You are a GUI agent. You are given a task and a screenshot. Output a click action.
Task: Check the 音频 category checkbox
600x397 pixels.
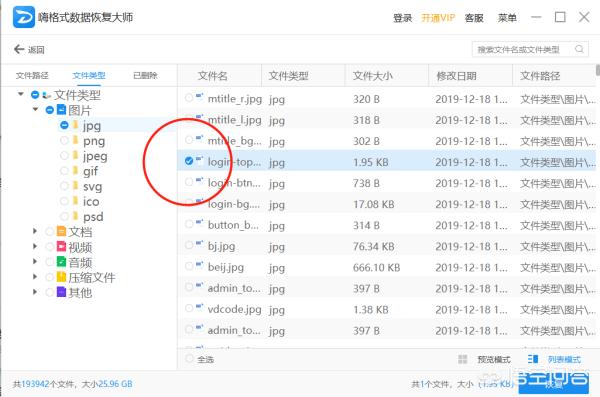pos(49,261)
